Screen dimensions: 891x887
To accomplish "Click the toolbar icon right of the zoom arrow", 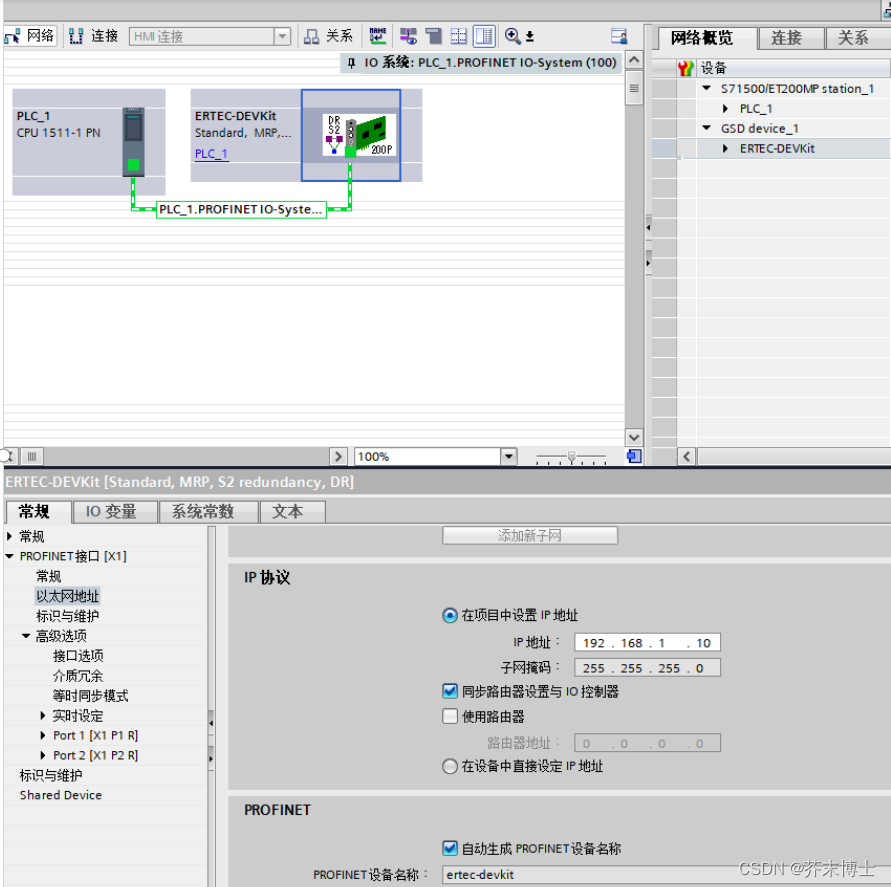I will click(x=618, y=36).
